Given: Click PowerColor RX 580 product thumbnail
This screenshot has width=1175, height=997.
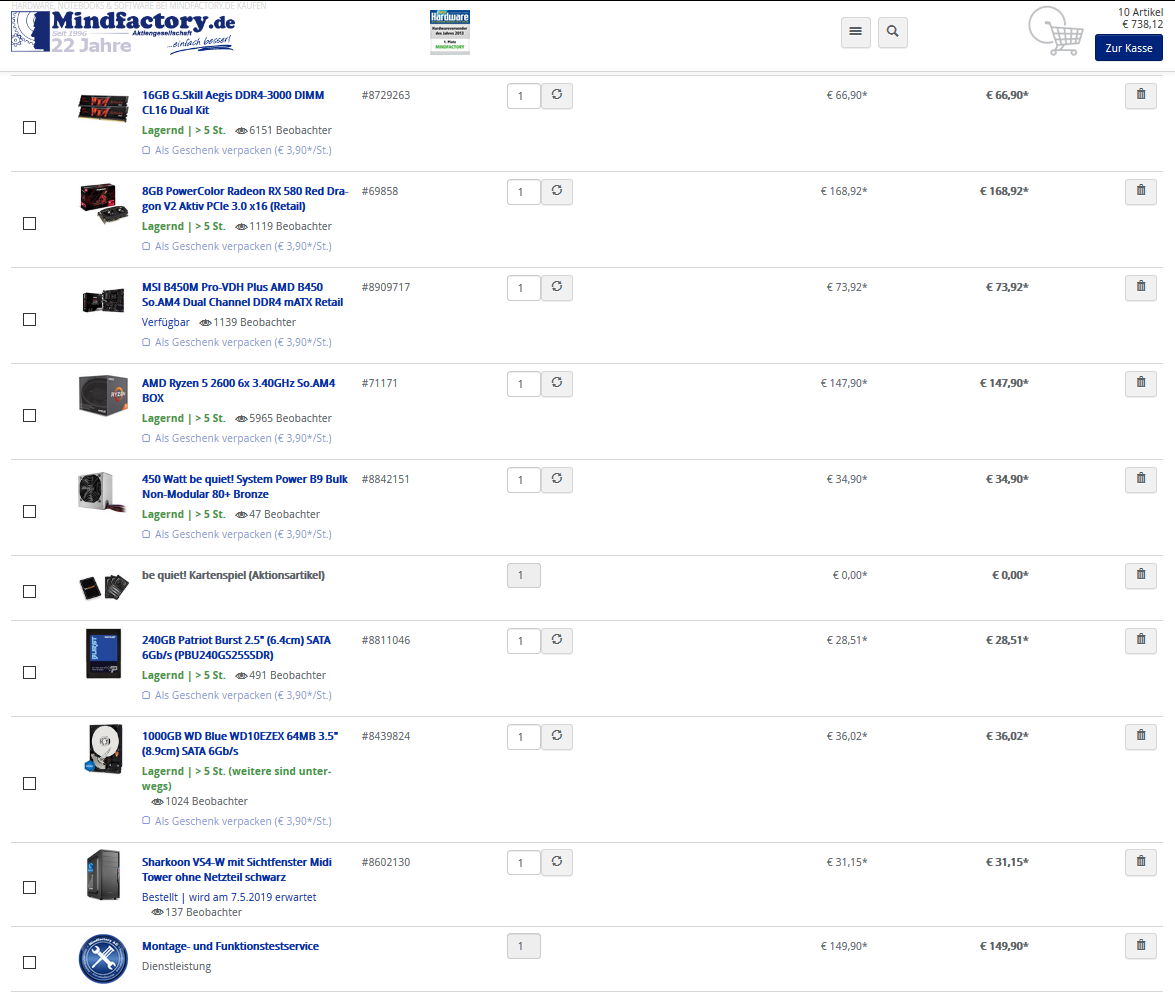Looking at the screenshot, I should 103,202.
